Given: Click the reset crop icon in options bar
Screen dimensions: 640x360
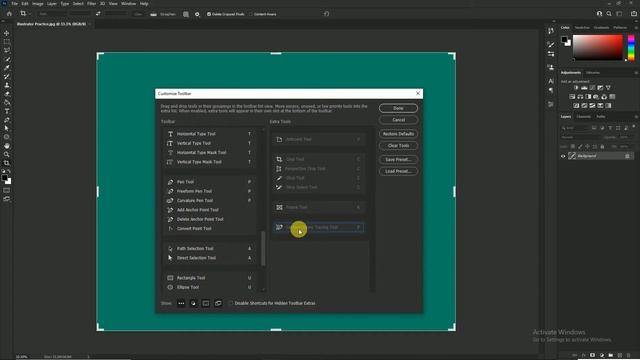Looking at the screenshot, I should pos(327,14).
